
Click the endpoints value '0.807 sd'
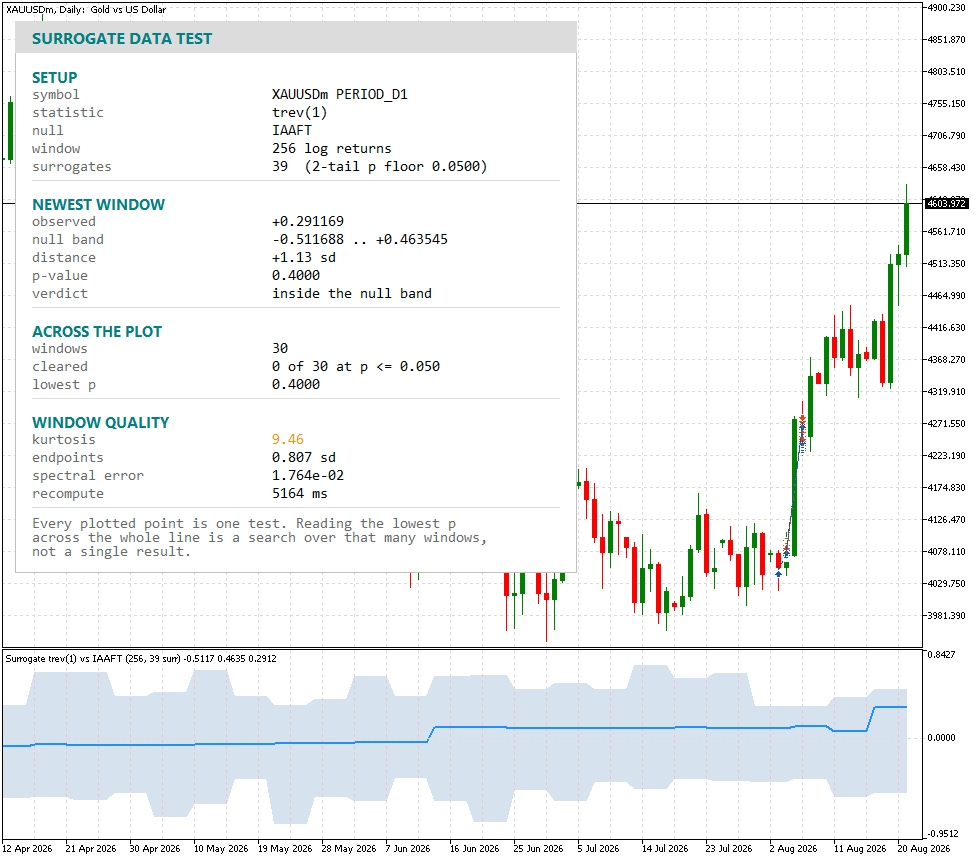(304, 458)
